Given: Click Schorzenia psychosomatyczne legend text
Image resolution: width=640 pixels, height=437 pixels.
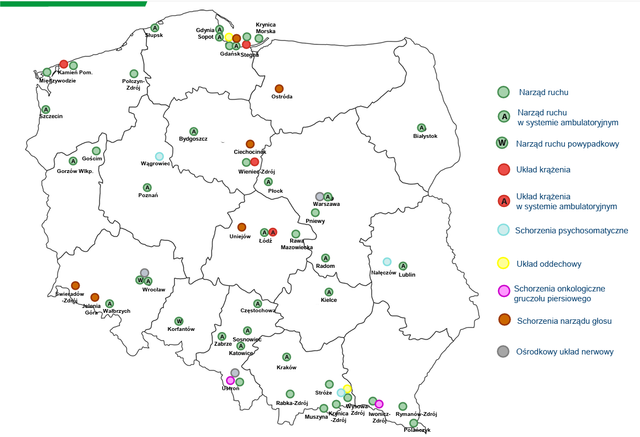Looking at the screenshot, I should 571,231.
